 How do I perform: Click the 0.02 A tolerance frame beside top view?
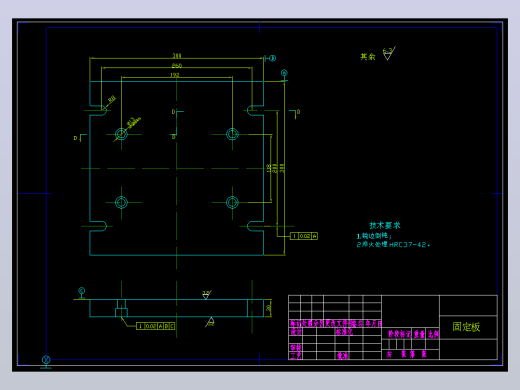tap(304, 236)
